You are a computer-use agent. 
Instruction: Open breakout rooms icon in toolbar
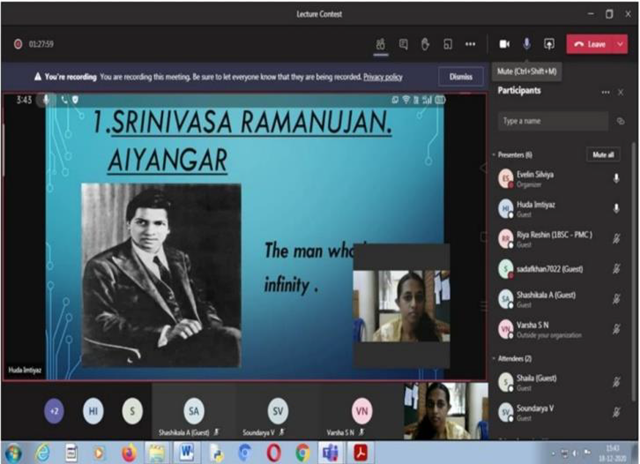click(448, 44)
